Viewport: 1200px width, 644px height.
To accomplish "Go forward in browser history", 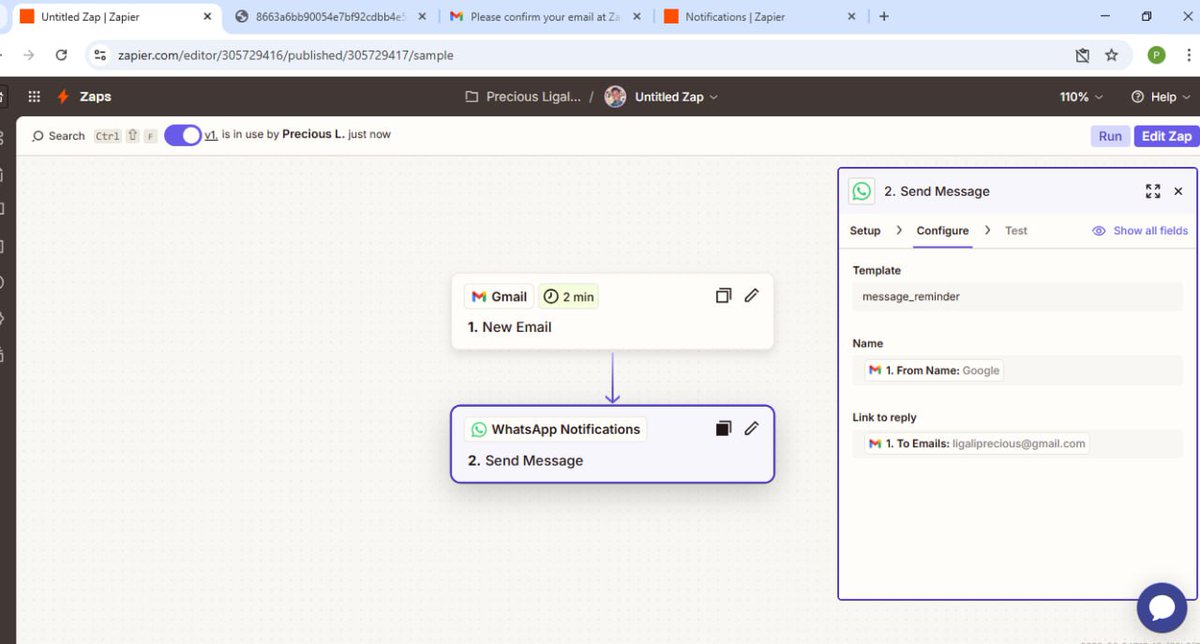I will [28, 56].
